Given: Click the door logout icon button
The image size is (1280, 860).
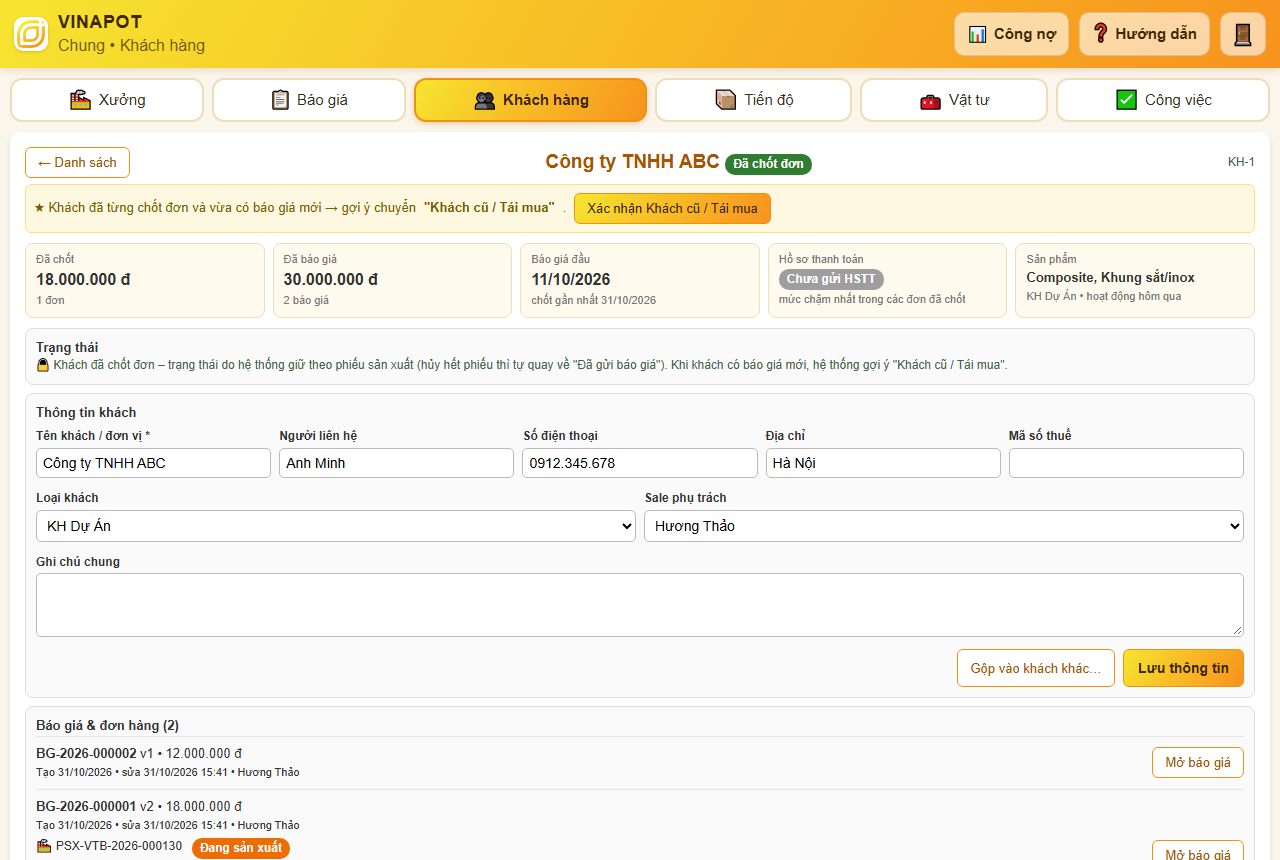Looking at the screenshot, I should [1243, 34].
